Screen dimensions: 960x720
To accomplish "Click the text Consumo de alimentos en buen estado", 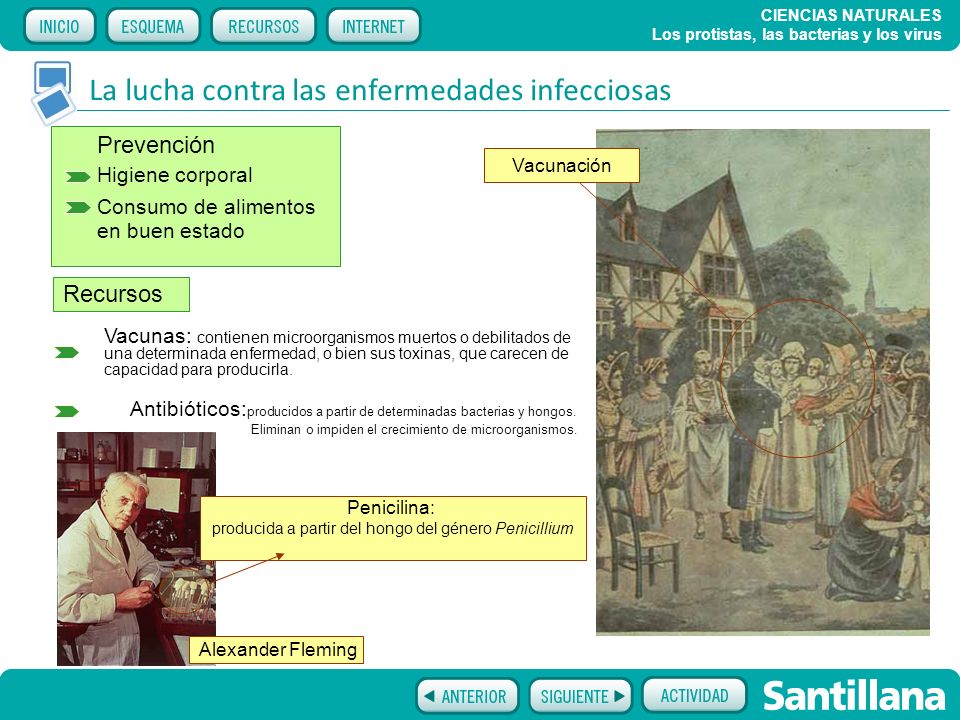I will [x=206, y=219].
